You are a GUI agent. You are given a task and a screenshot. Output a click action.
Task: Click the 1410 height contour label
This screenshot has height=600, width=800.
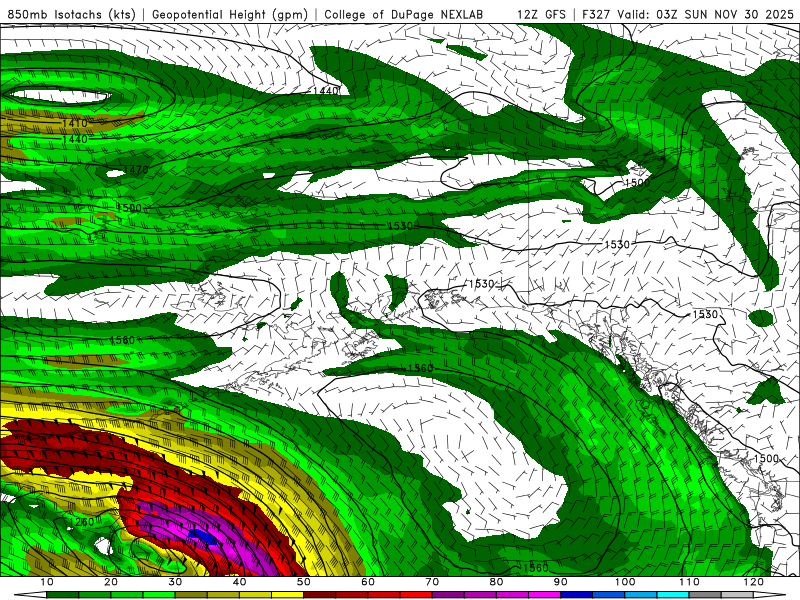point(74,123)
